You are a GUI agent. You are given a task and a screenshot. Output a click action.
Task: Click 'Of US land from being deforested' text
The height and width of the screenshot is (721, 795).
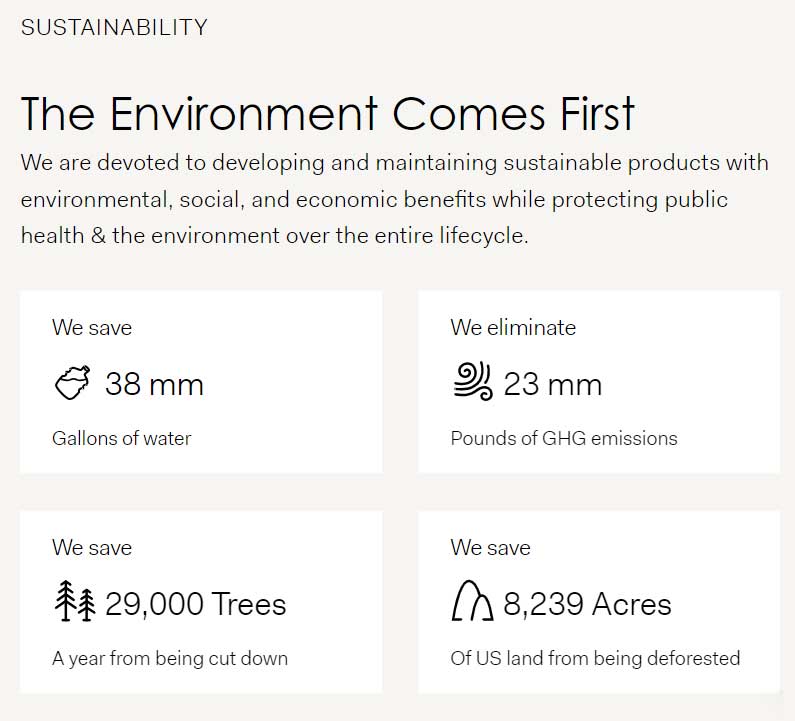pos(595,658)
